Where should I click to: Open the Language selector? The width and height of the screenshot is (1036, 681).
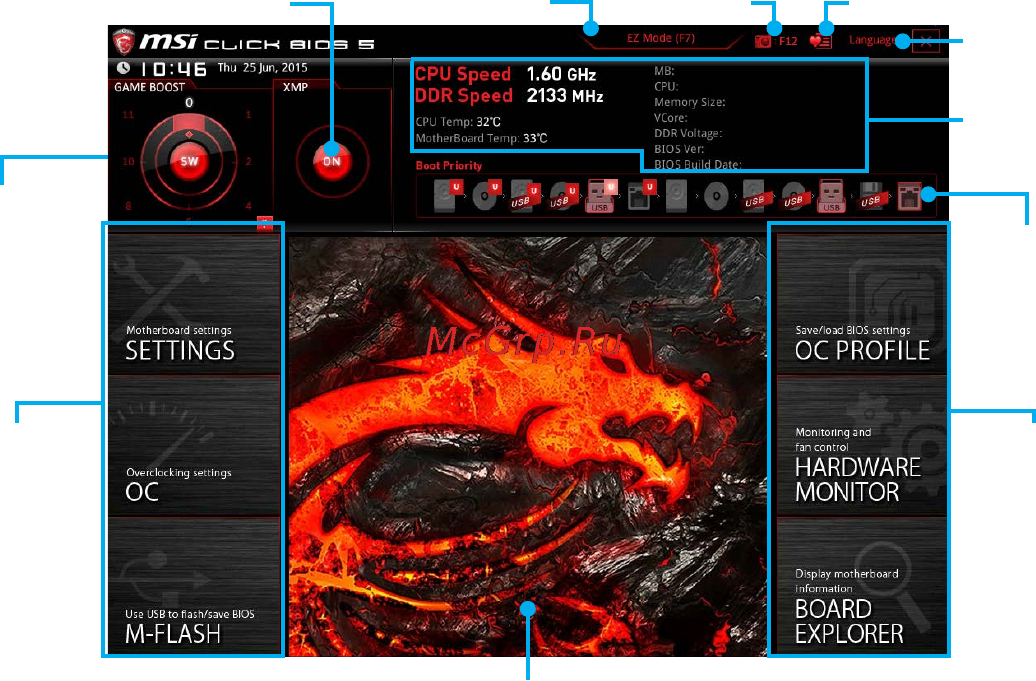pyautogui.click(x=873, y=40)
